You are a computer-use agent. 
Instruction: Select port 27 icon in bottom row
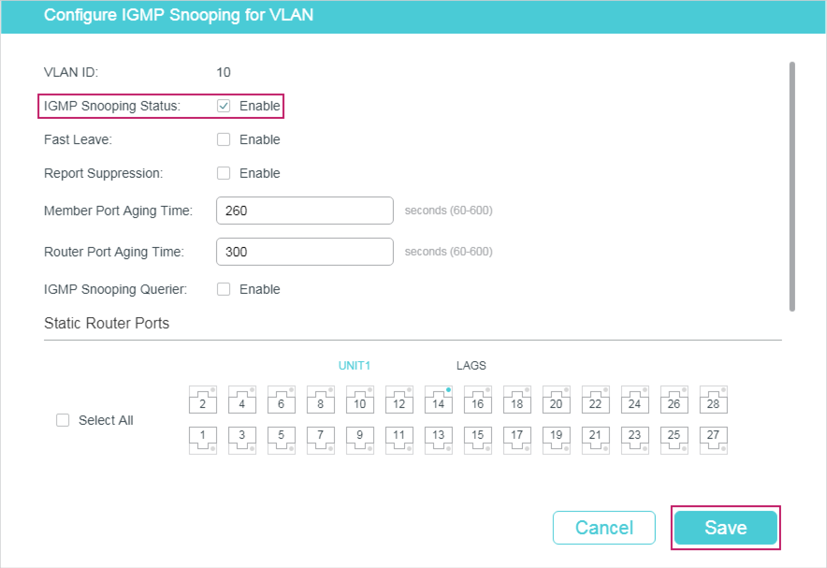(713, 439)
